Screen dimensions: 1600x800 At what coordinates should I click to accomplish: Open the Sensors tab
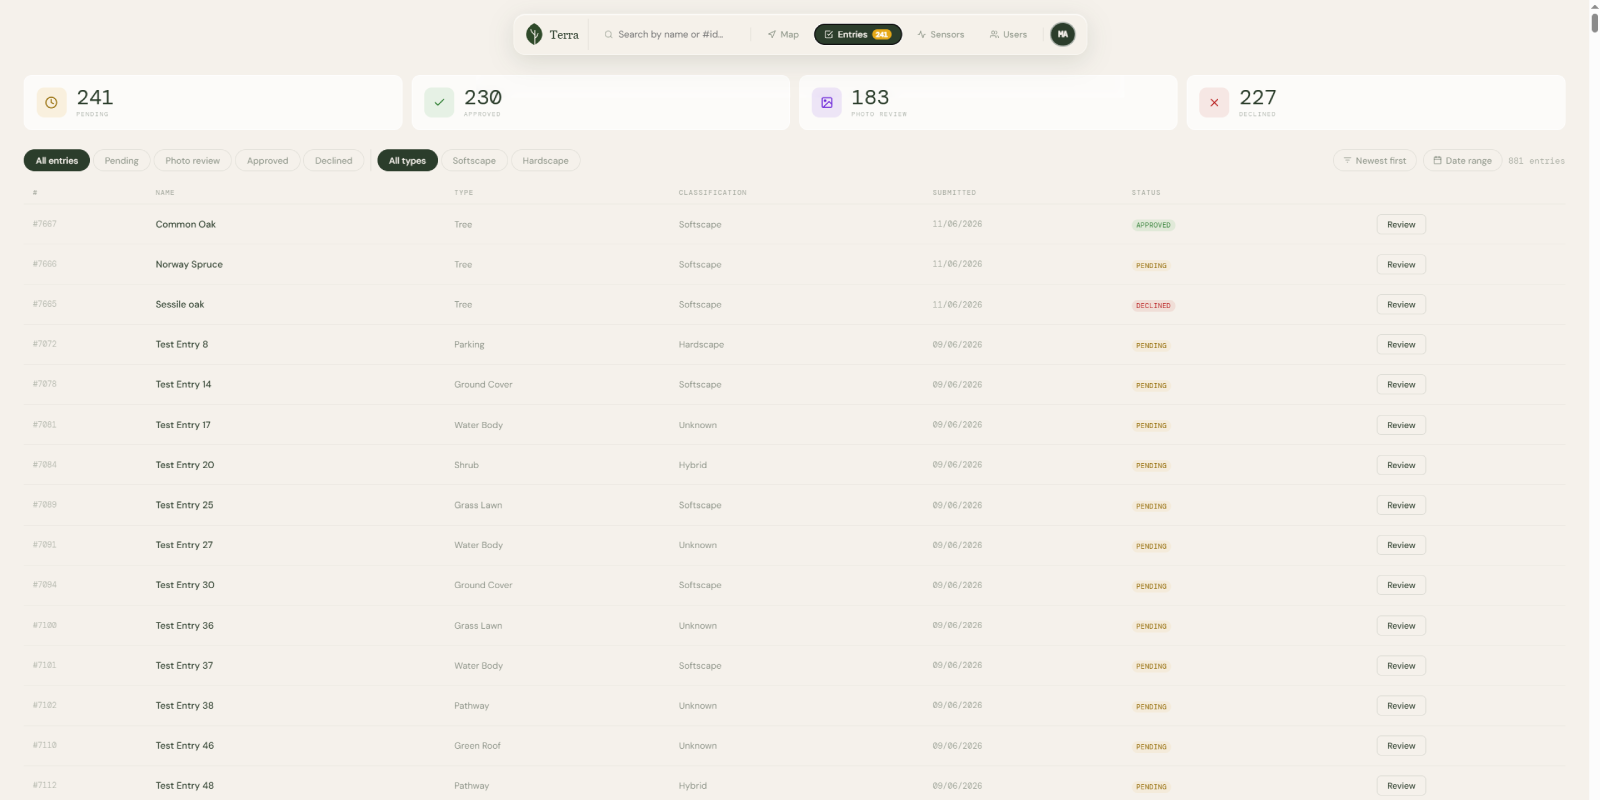tap(941, 34)
